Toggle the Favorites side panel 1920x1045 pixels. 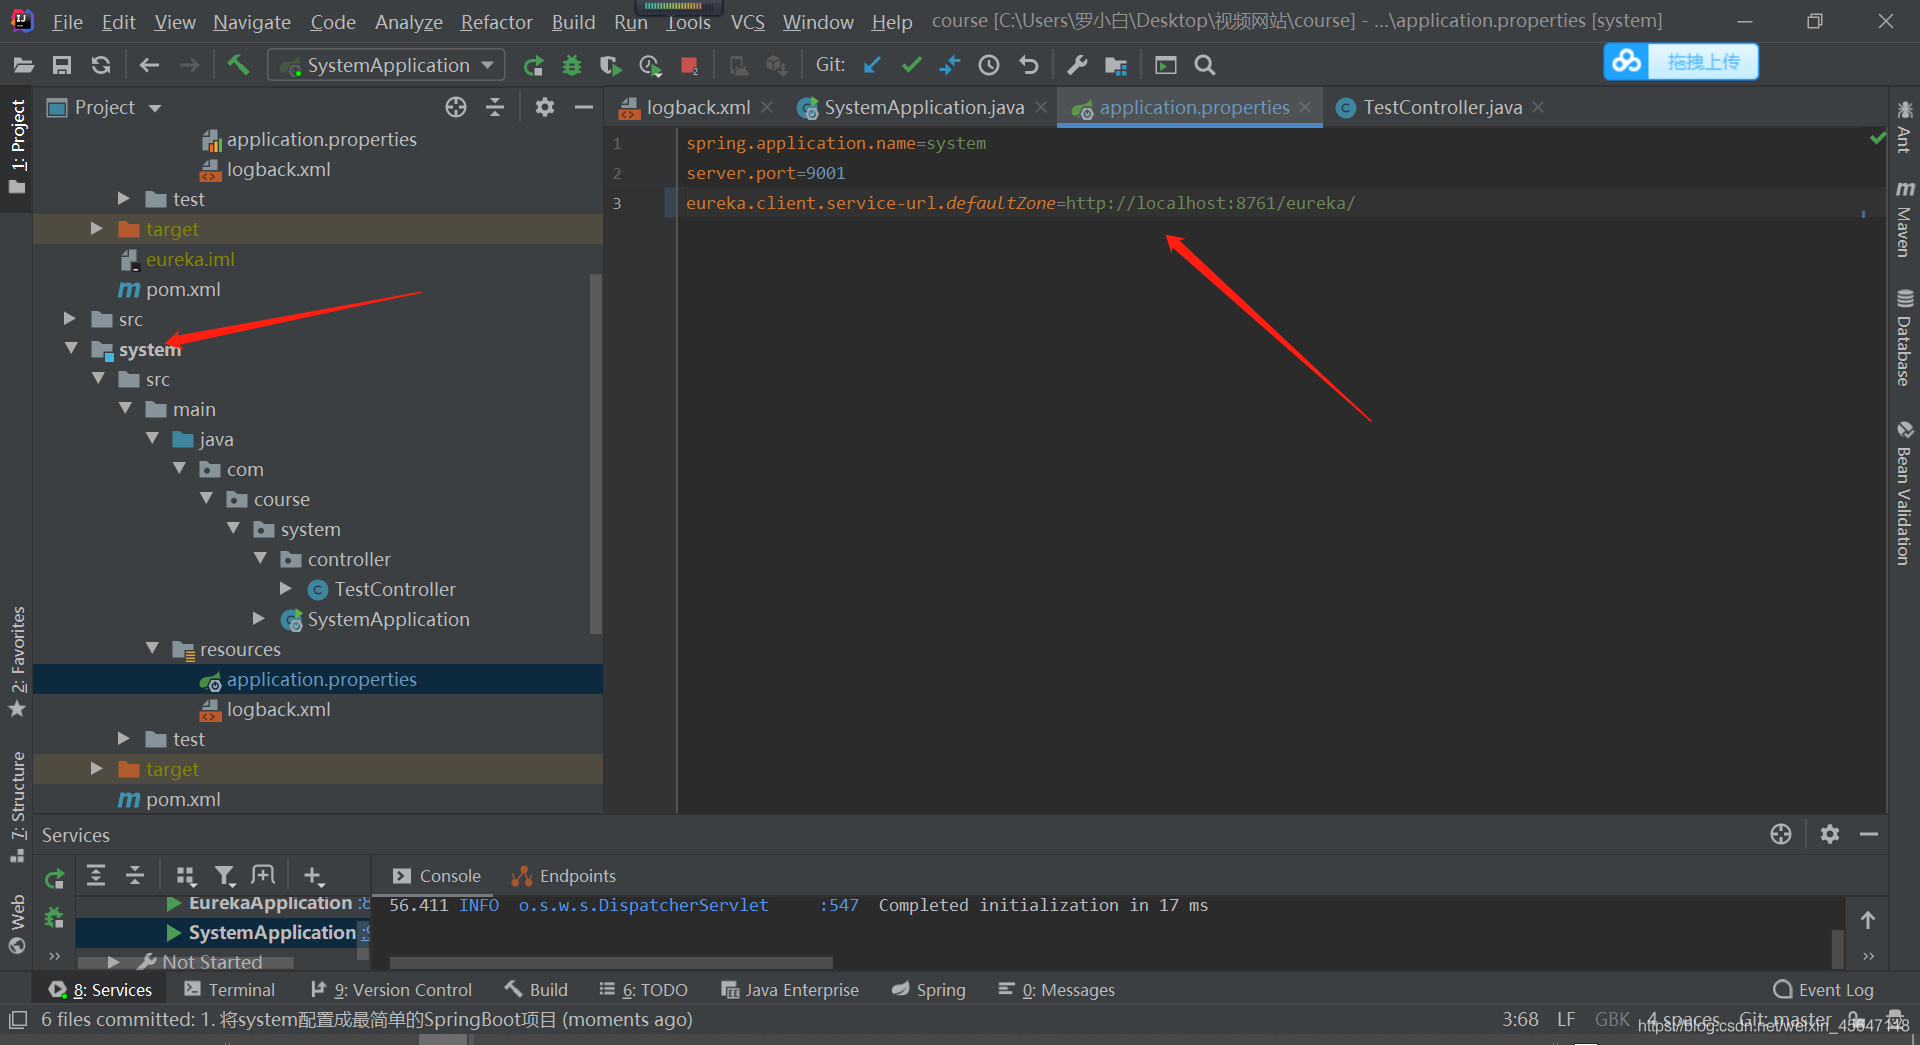(x=17, y=661)
